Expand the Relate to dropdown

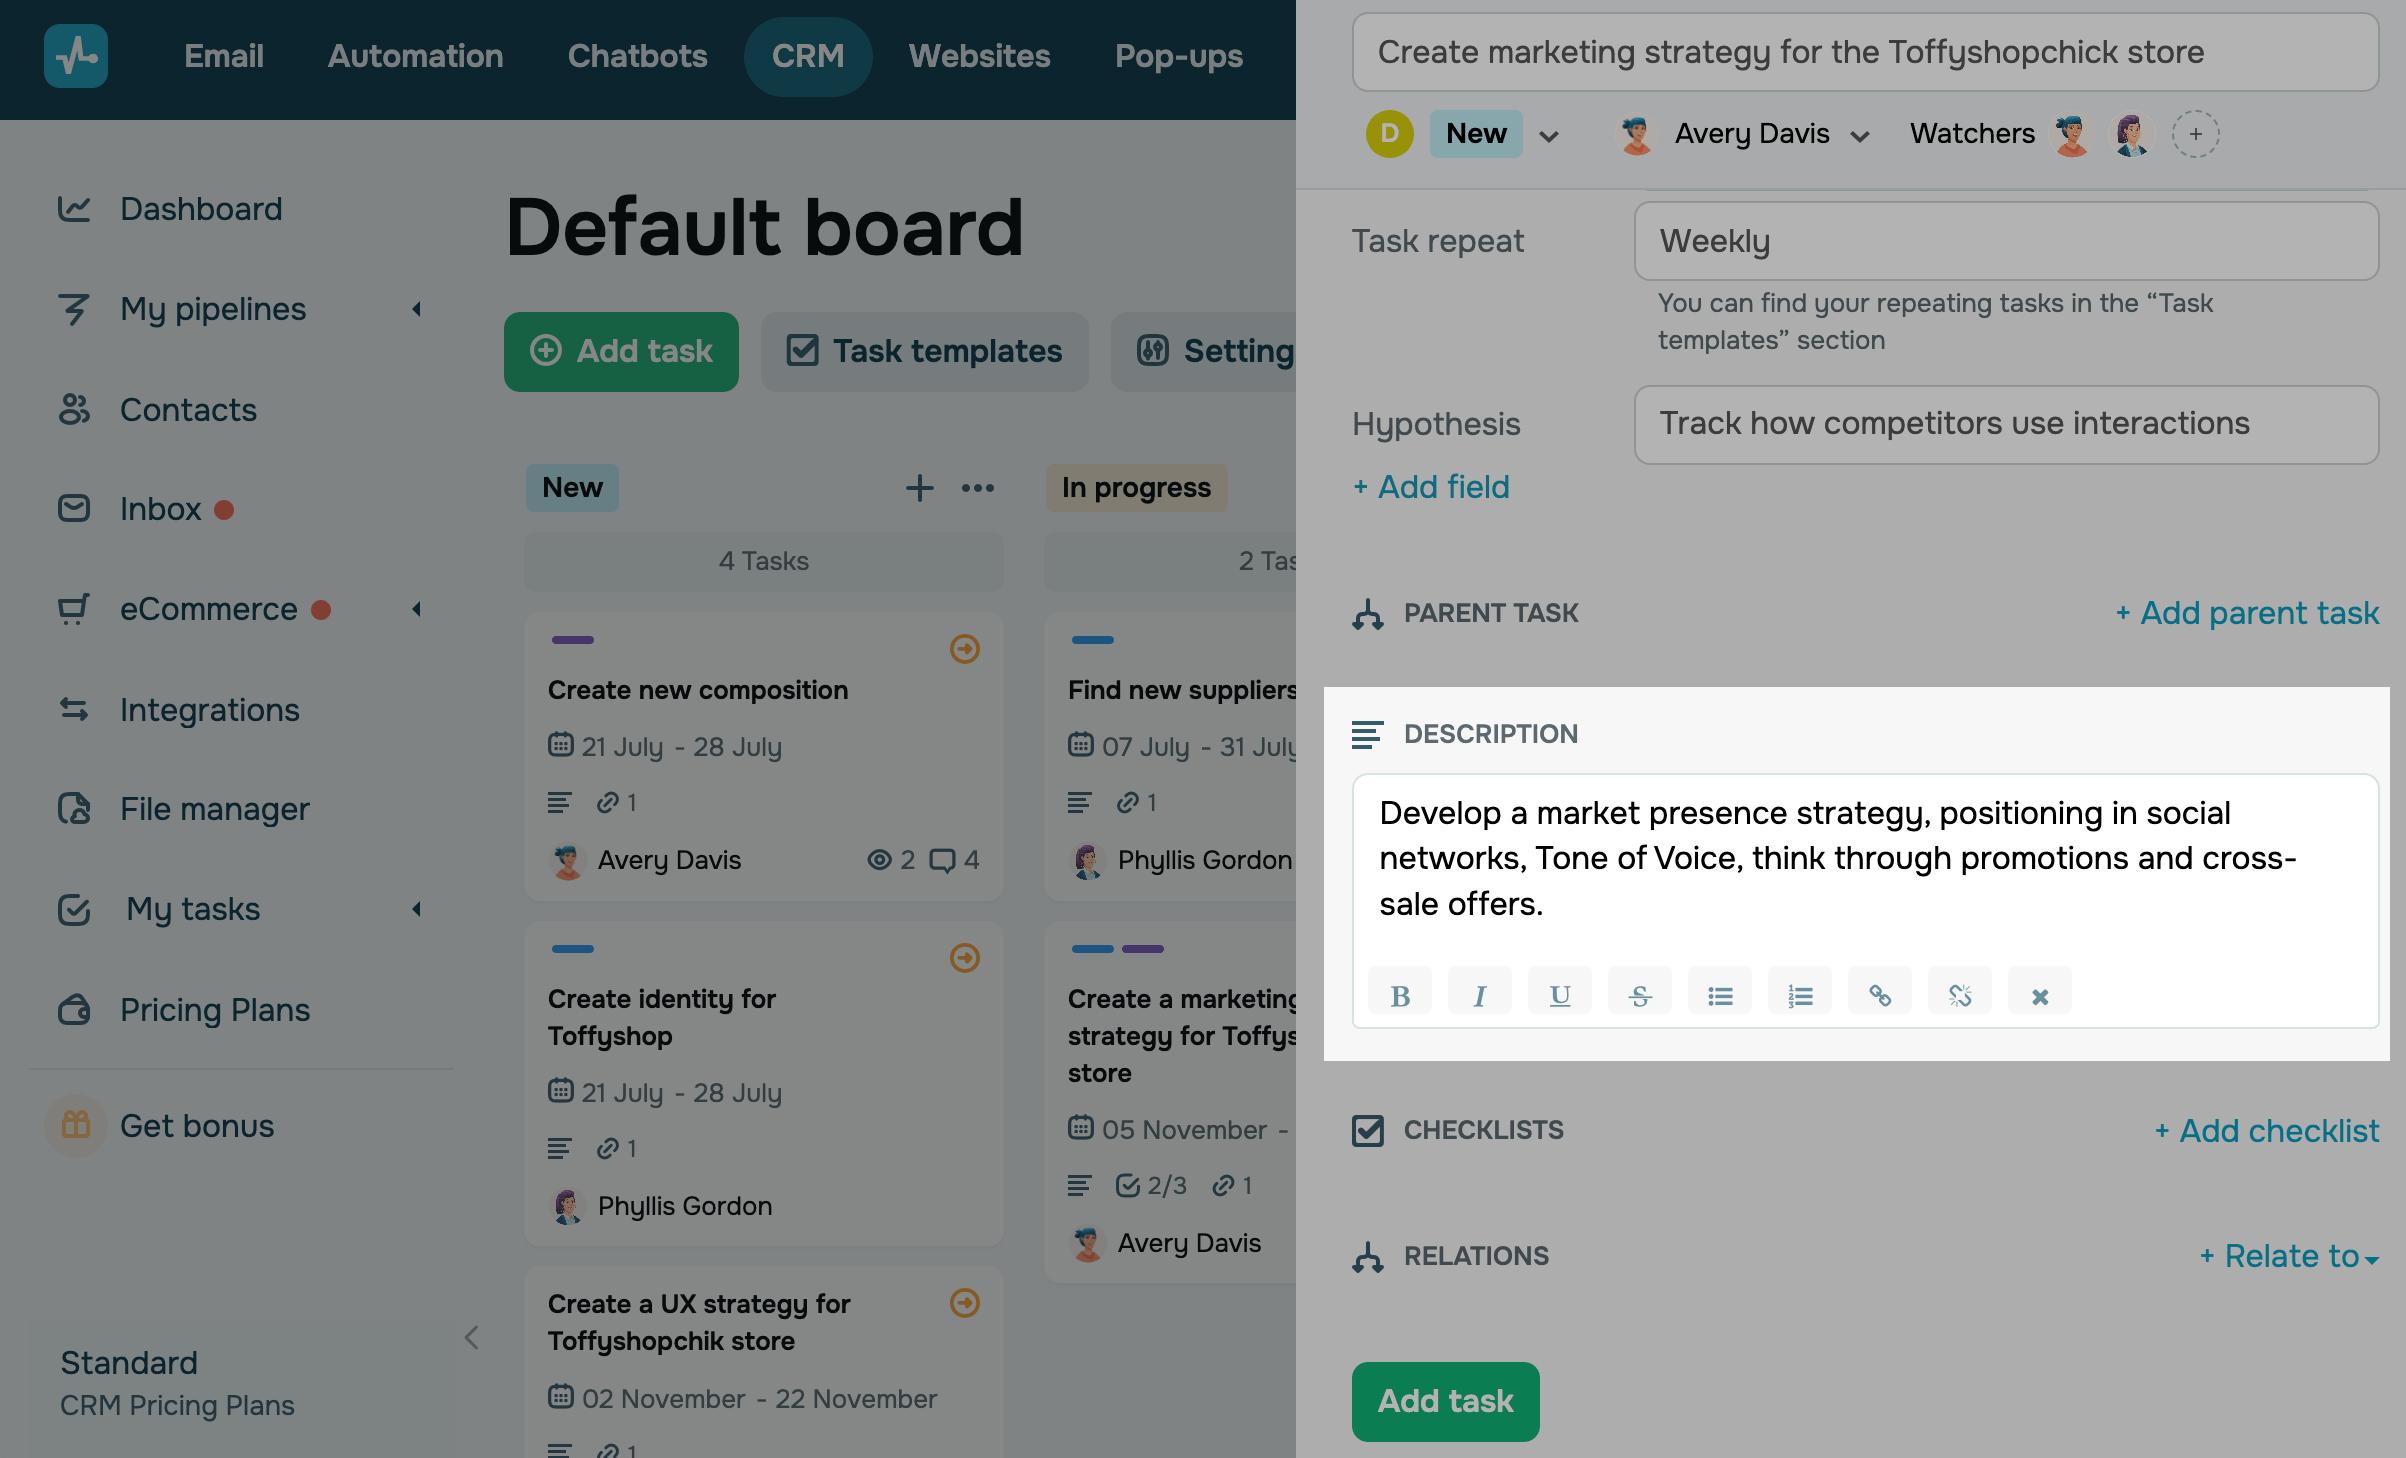[2289, 1256]
